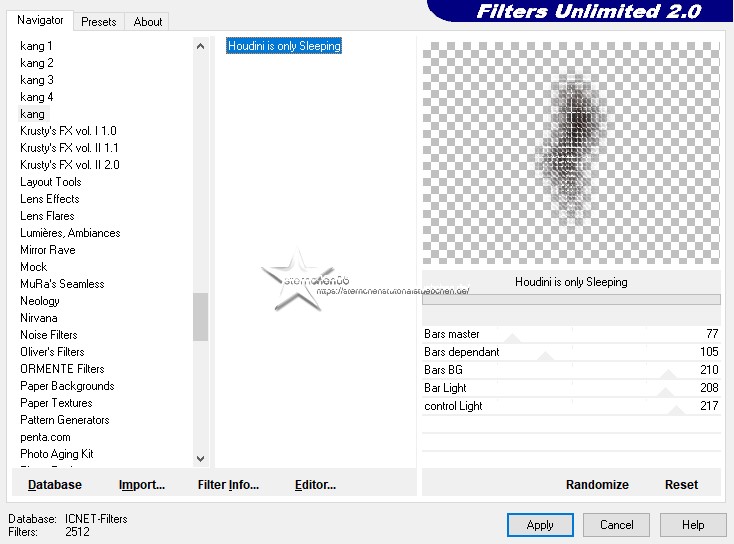Open Filter Info...

pyautogui.click(x=228, y=485)
